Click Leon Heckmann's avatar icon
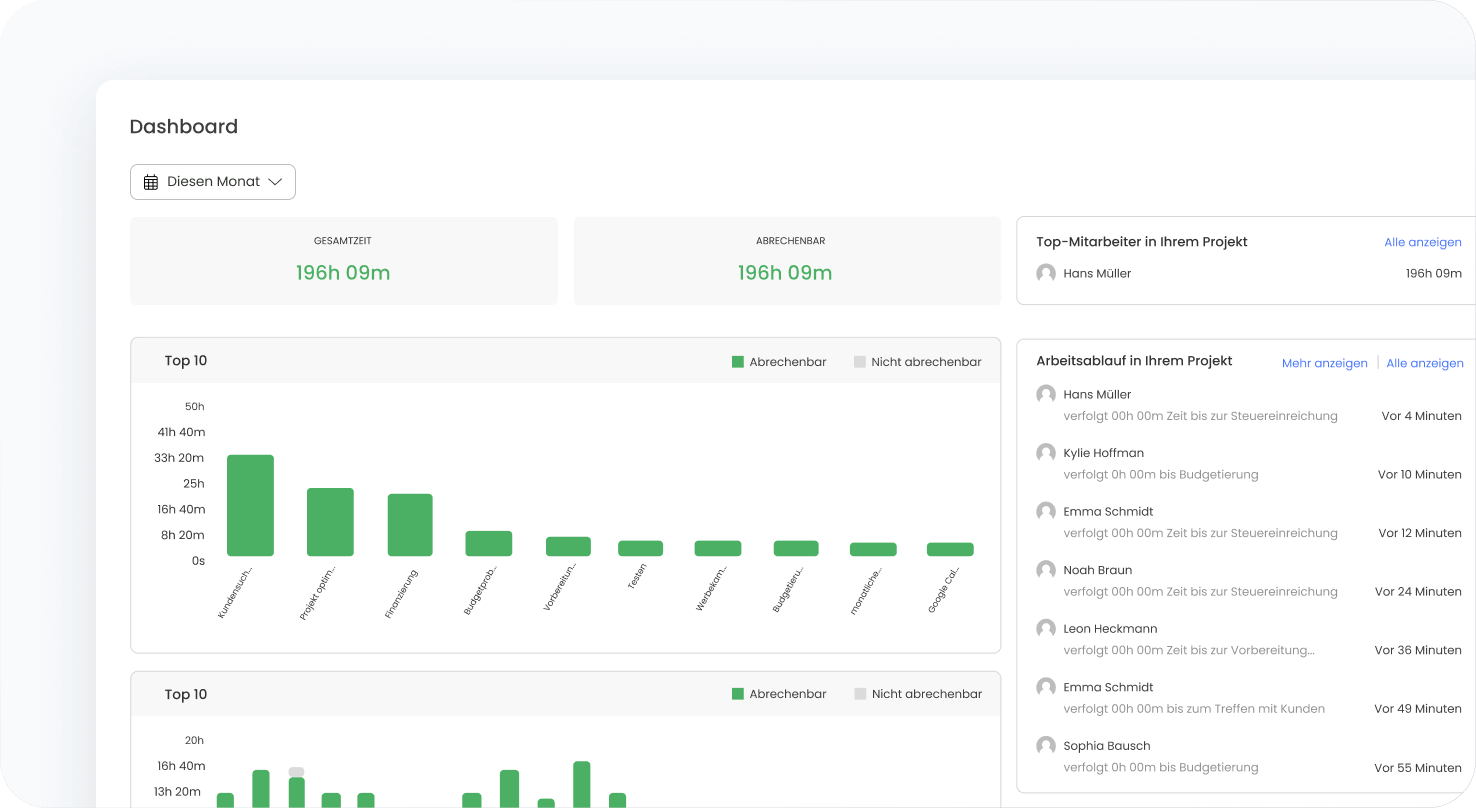Viewport: 1476px width, 808px height. coord(1046,629)
